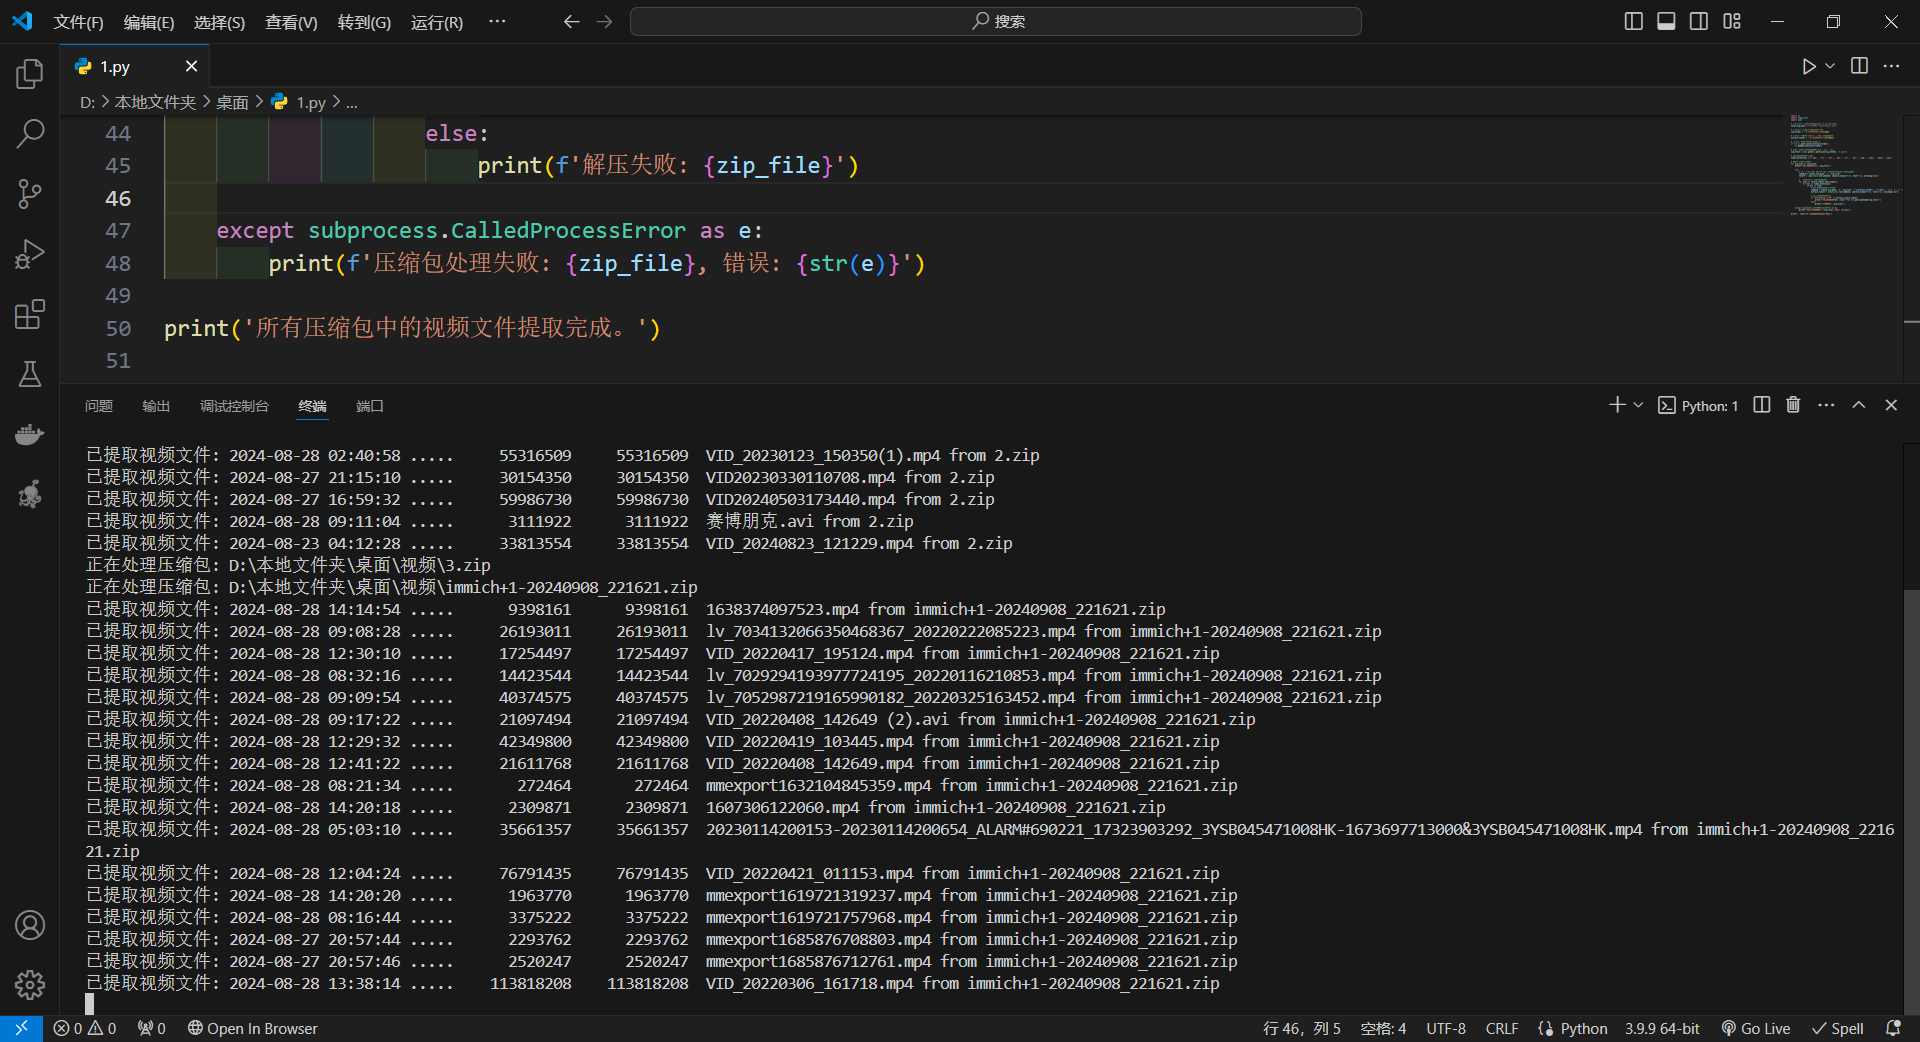Click the search command center box

[x=995, y=21]
